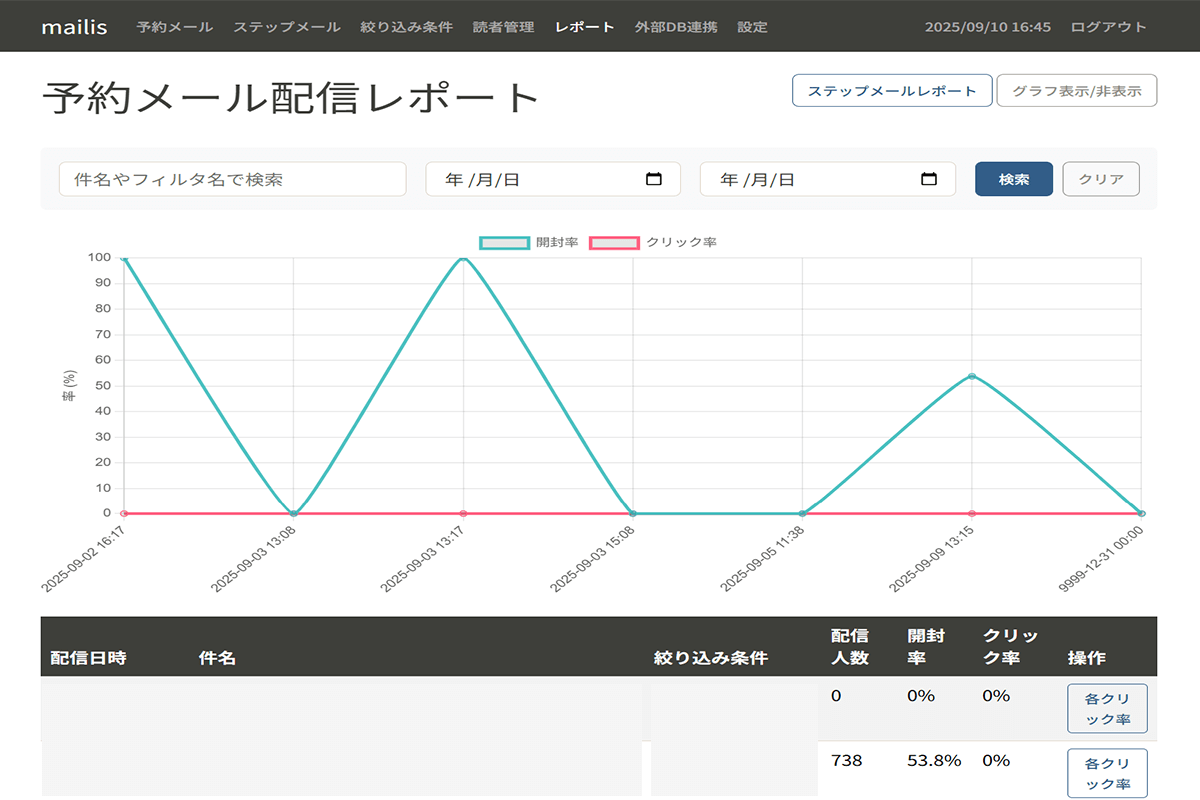Click 各クリック率 button in 738 row

point(1106,772)
